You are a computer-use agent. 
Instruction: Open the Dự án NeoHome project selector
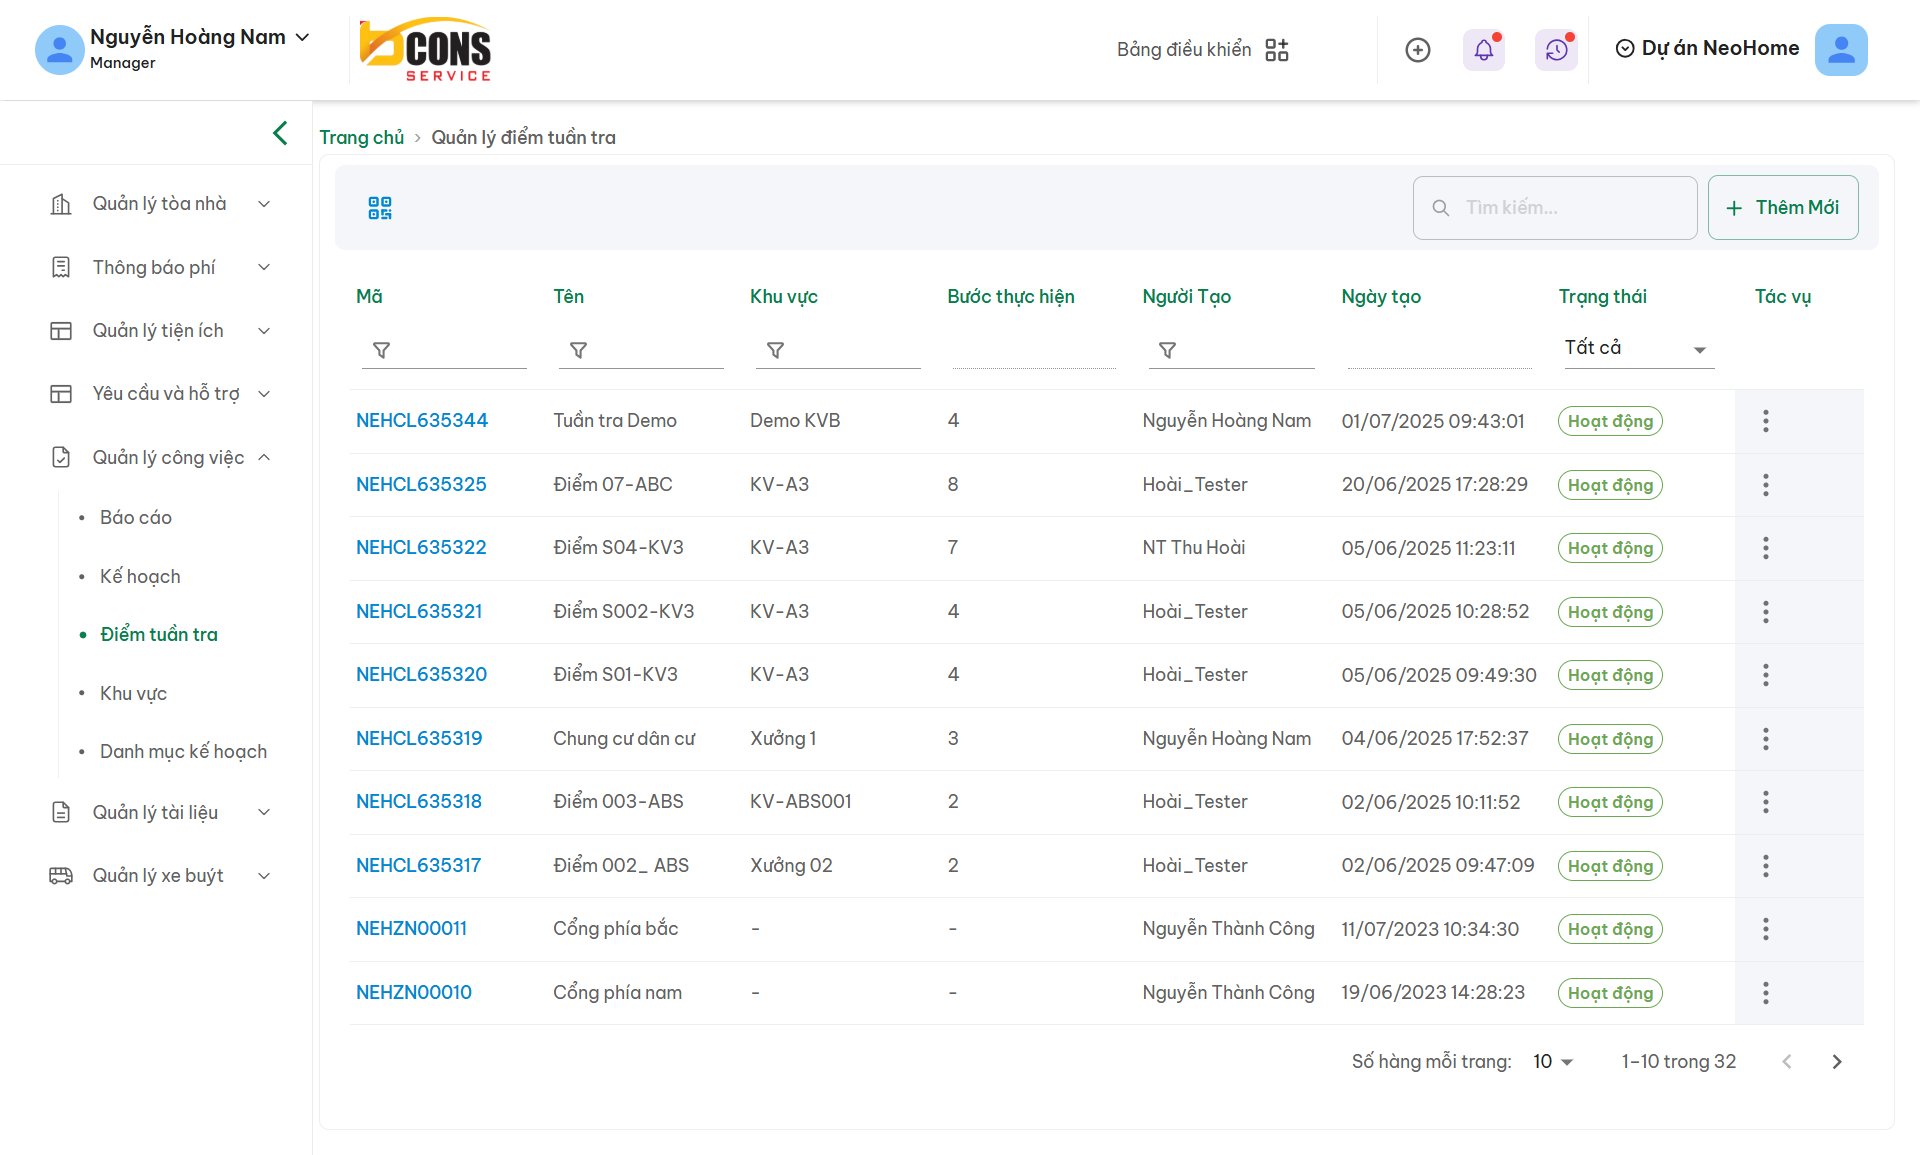(1708, 48)
